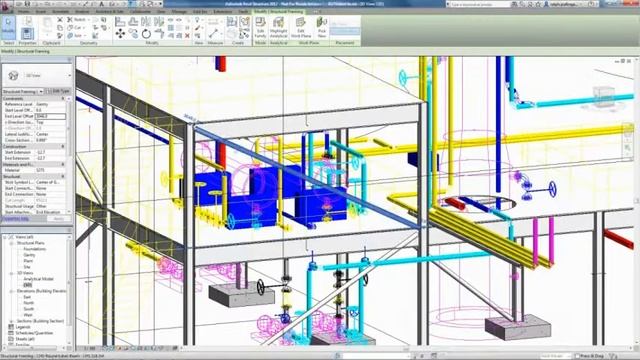640x360 pixels.
Task: Click the Sheets (all) icon in browser
Action: [x=11, y=339]
